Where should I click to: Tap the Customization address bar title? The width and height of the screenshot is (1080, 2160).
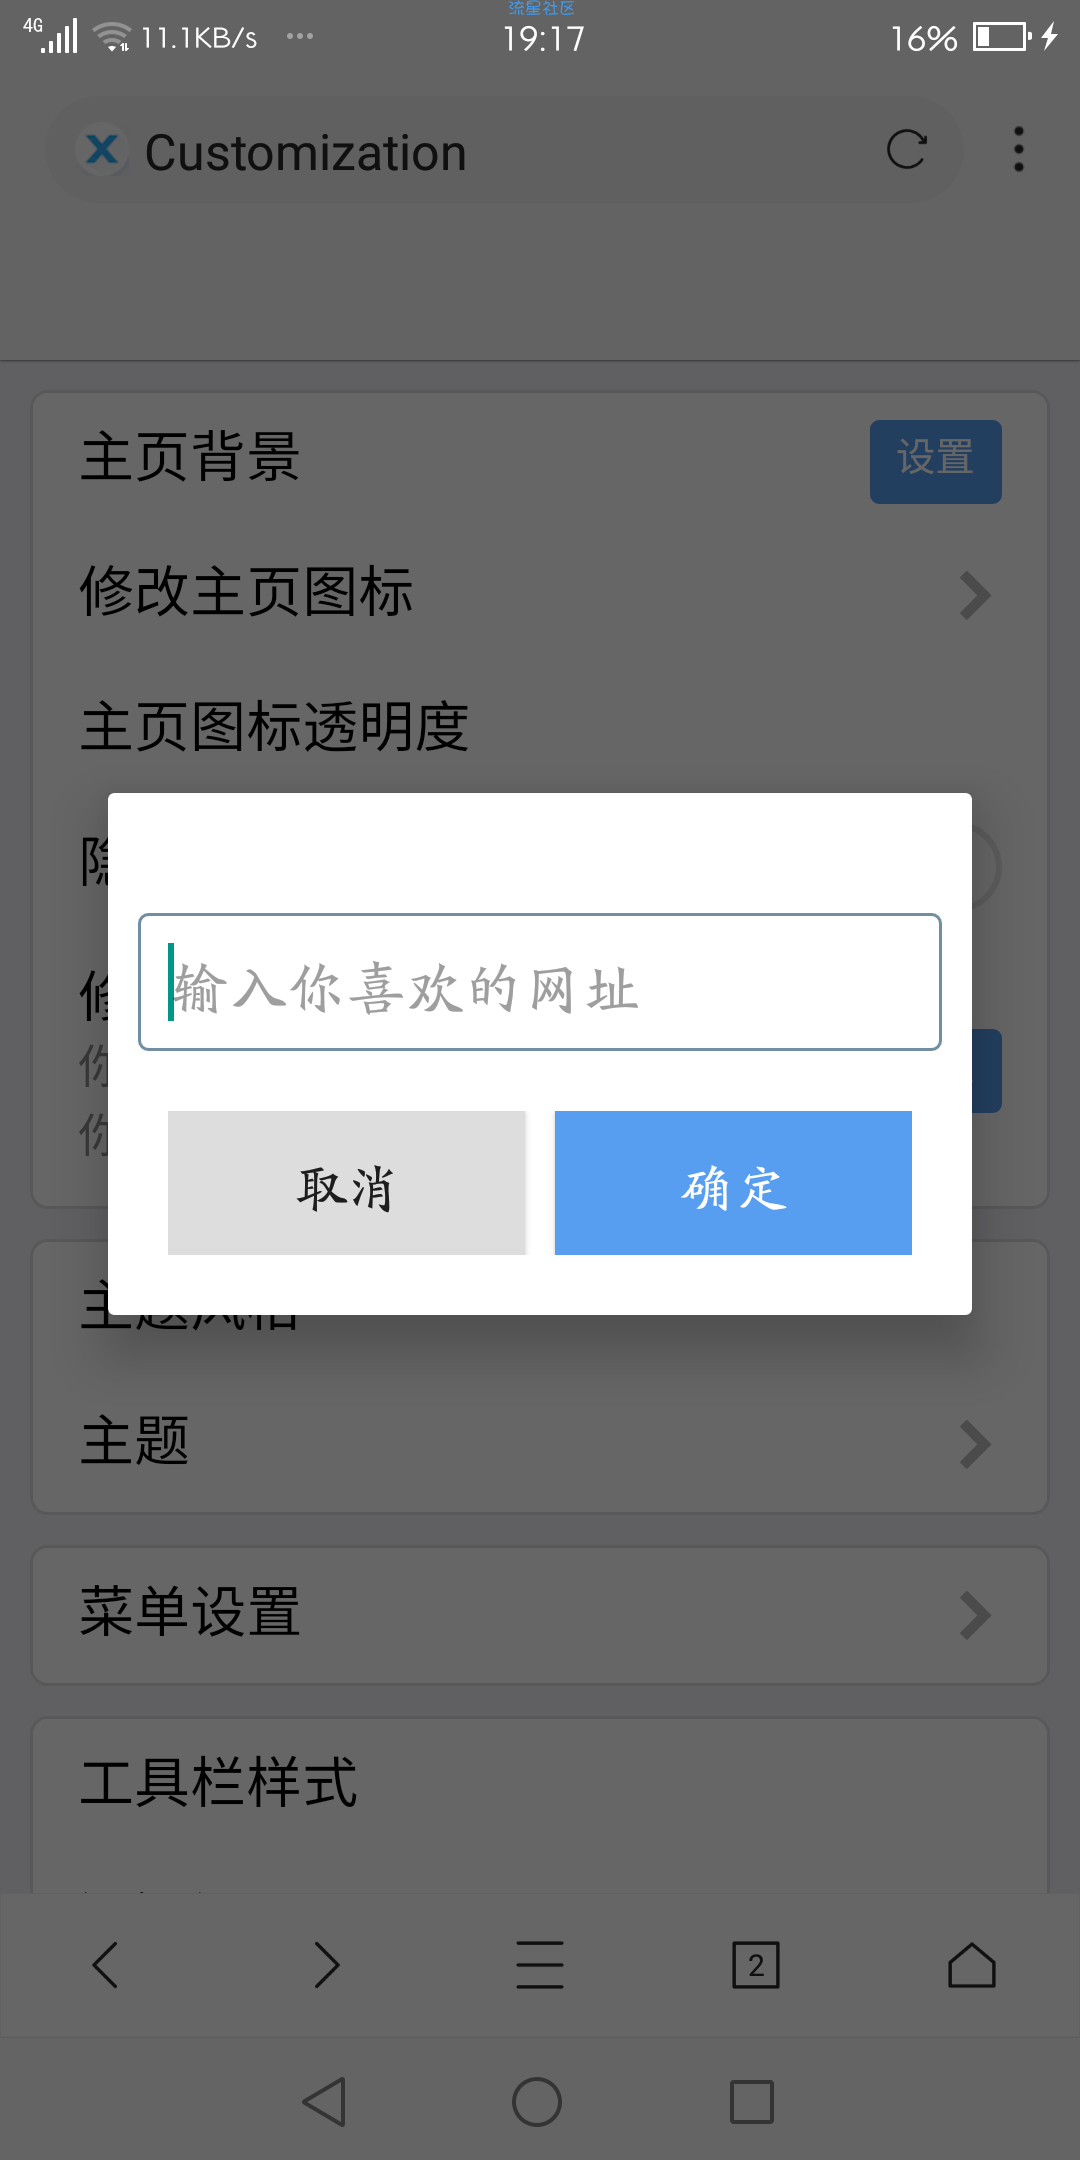click(306, 153)
